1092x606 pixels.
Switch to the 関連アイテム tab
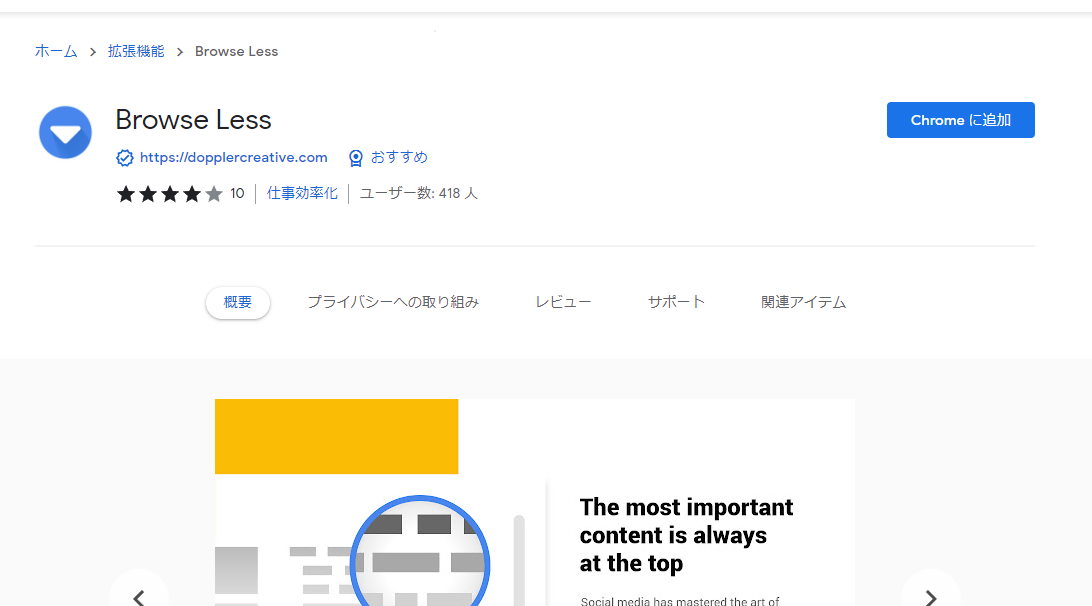coord(803,302)
